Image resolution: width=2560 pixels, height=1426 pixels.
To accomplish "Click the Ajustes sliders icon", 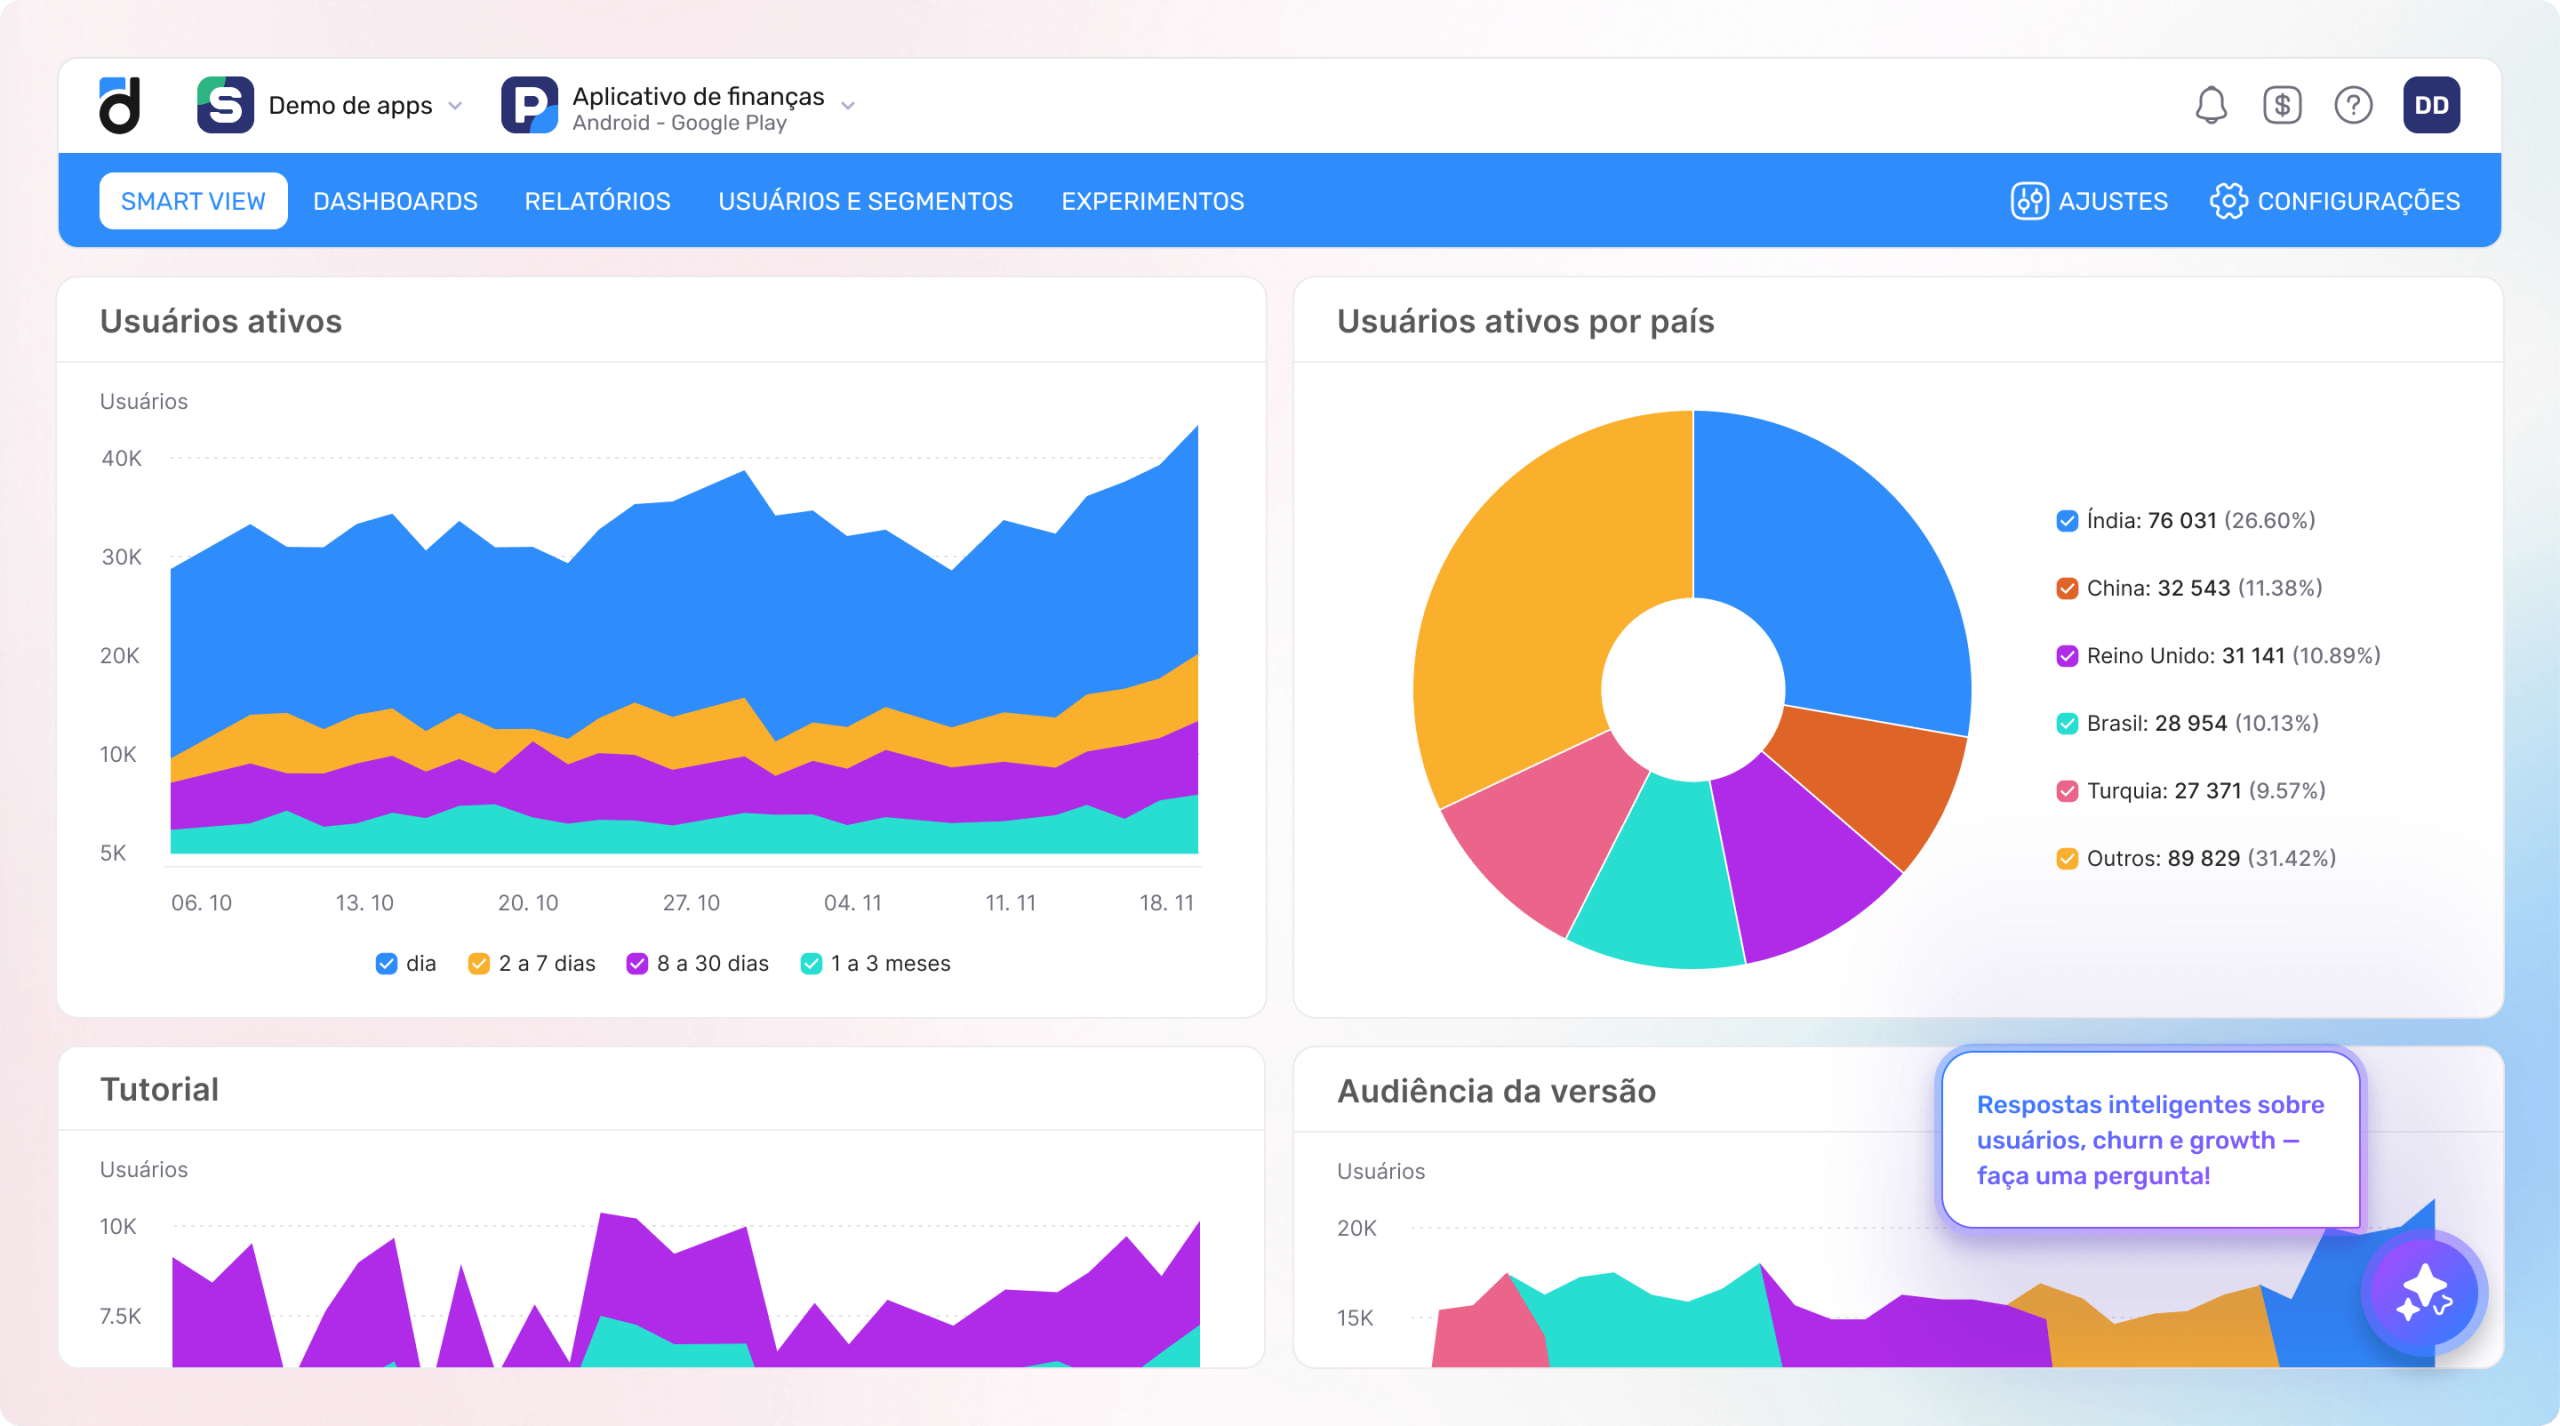I will [2029, 200].
